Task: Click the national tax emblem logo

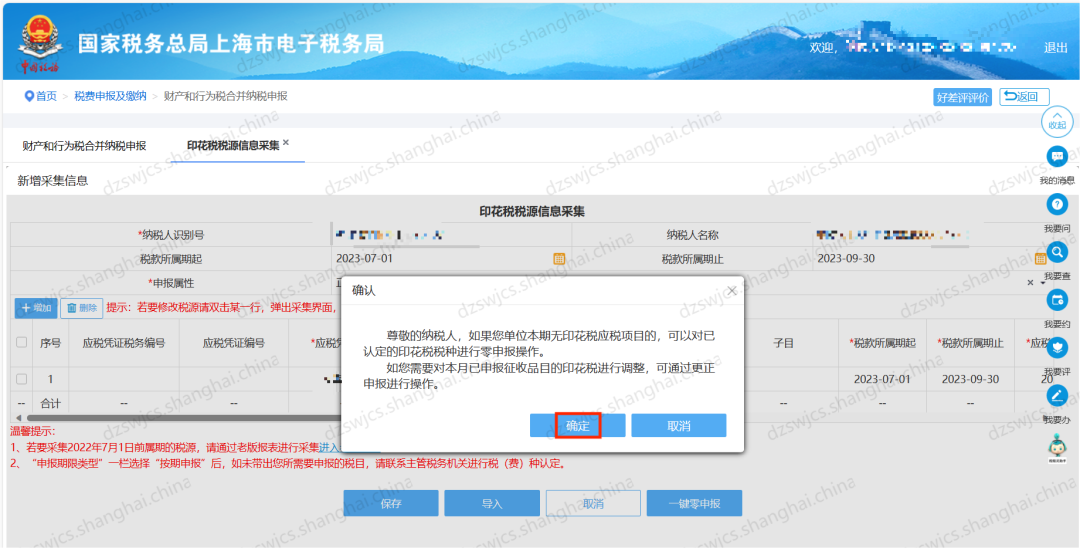Action: click(x=39, y=42)
